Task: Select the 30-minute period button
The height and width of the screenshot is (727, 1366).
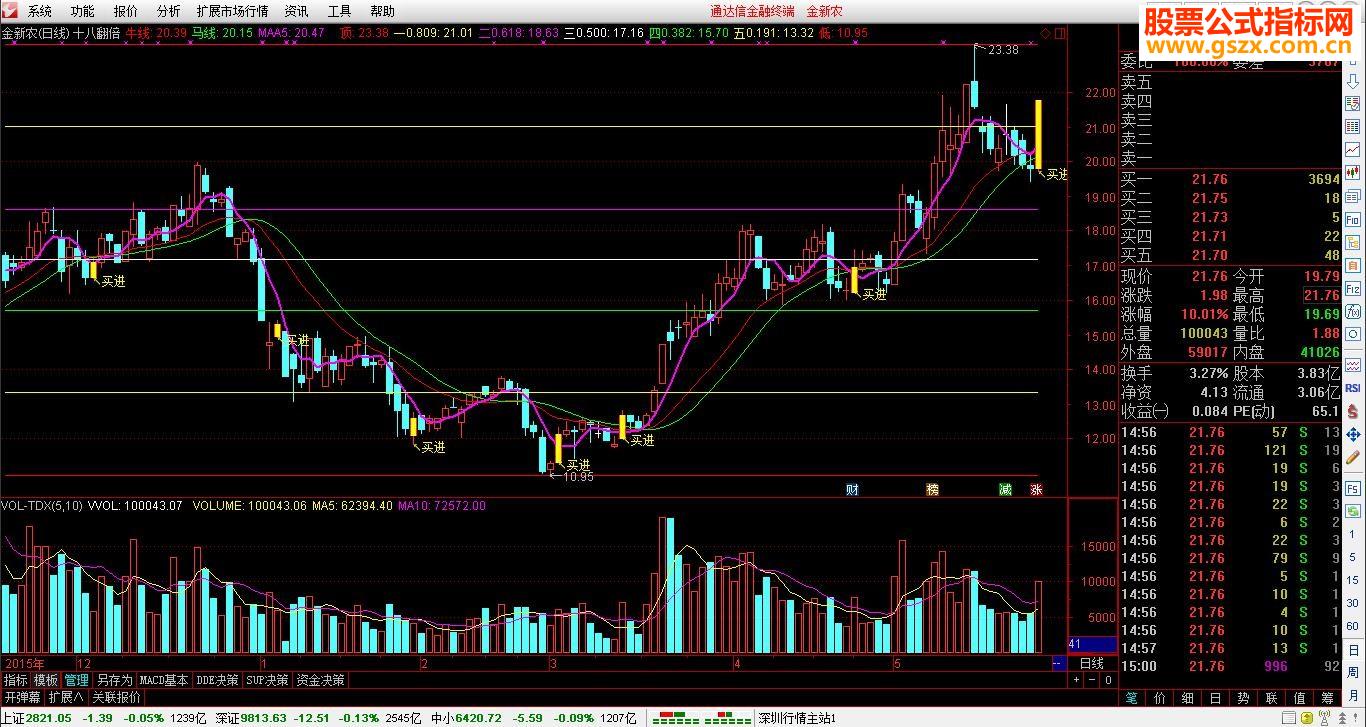Action: pos(1353,604)
